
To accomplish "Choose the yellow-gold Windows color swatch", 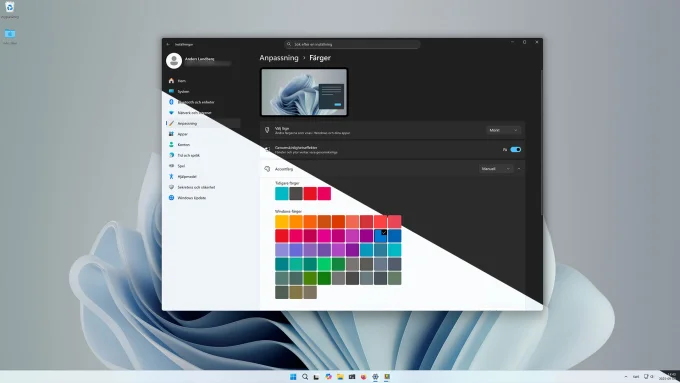I will pyautogui.click(x=282, y=222).
